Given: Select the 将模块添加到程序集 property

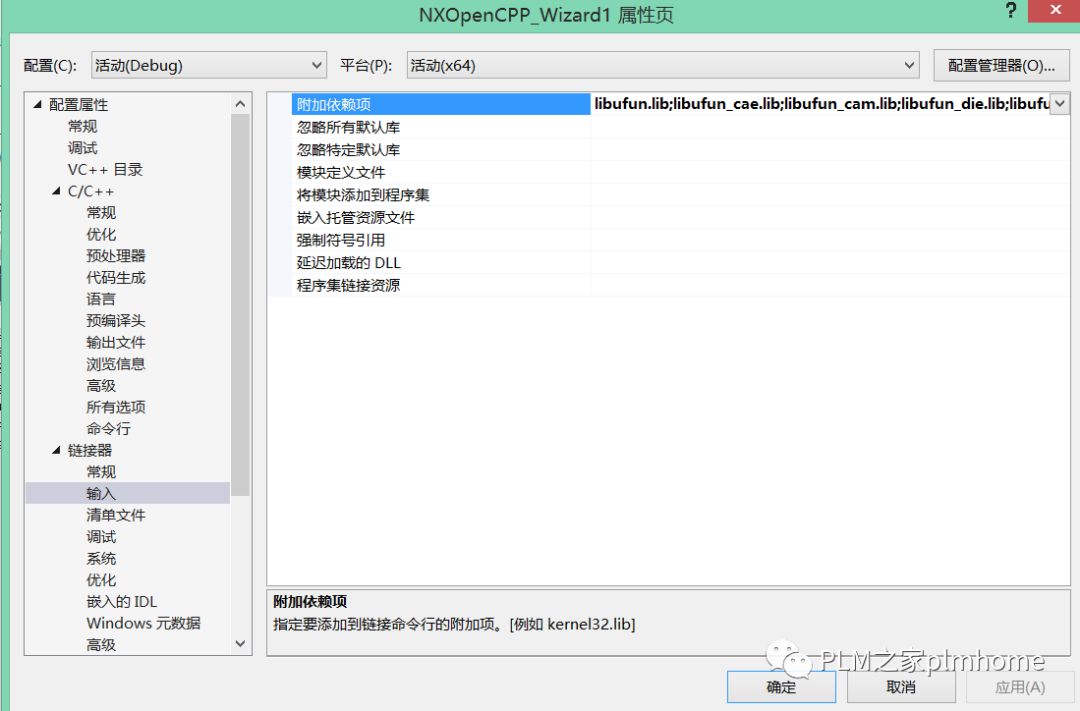Looking at the screenshot, I should pyautogui.click(x=363, y=195).
